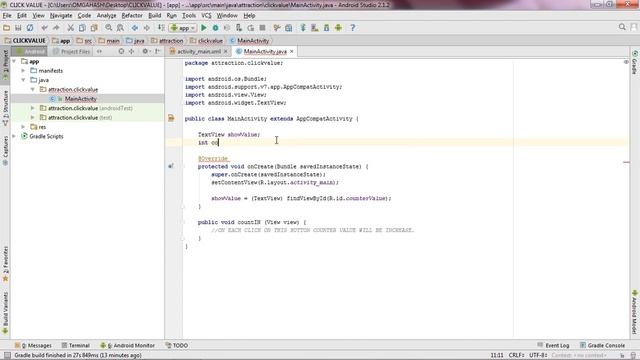The height and width of the screenshot is (360, 640).
Task: Click override gutter icon beside onCreate
Action: pos(171,166)
